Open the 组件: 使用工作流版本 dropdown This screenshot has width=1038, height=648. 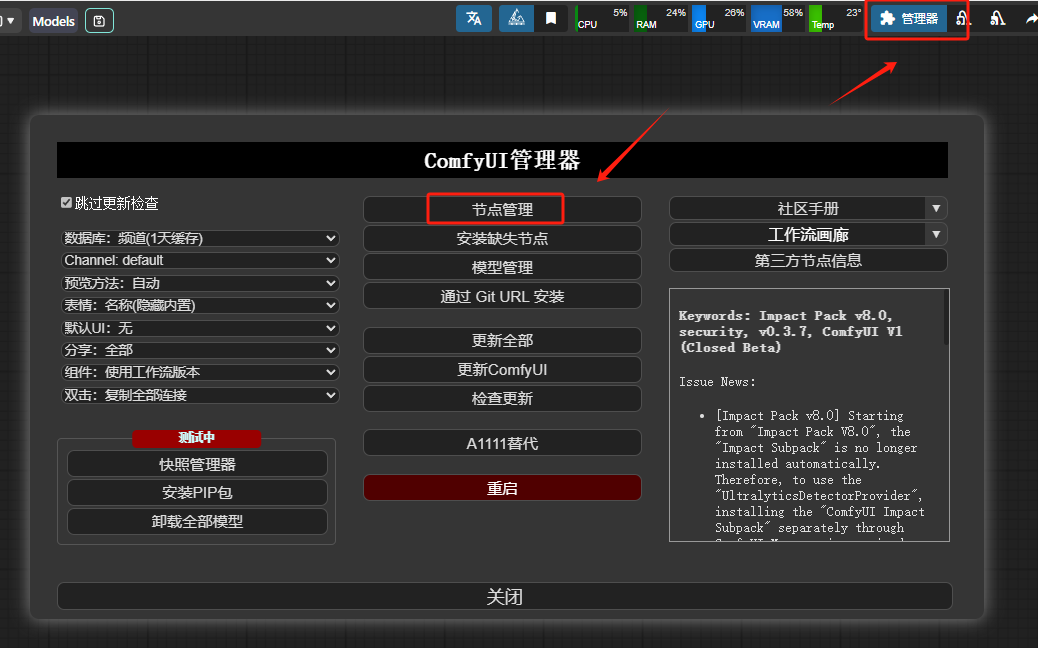pos(200,373)
